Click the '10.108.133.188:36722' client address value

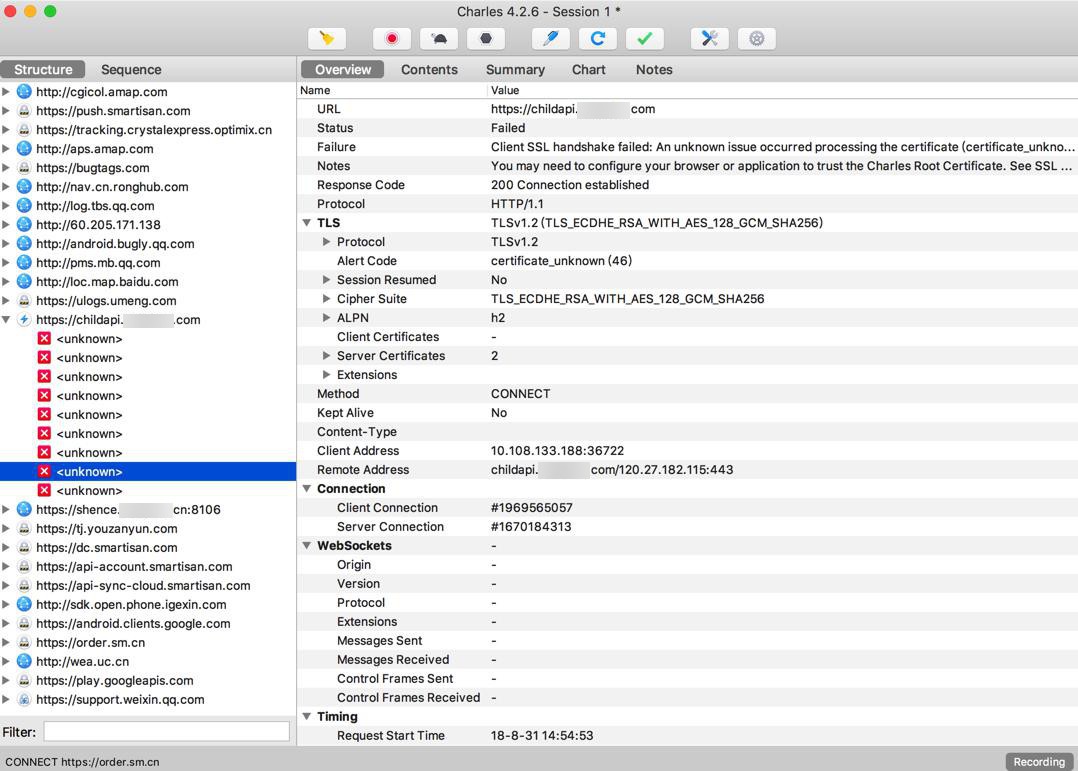(x=558, y=450)
